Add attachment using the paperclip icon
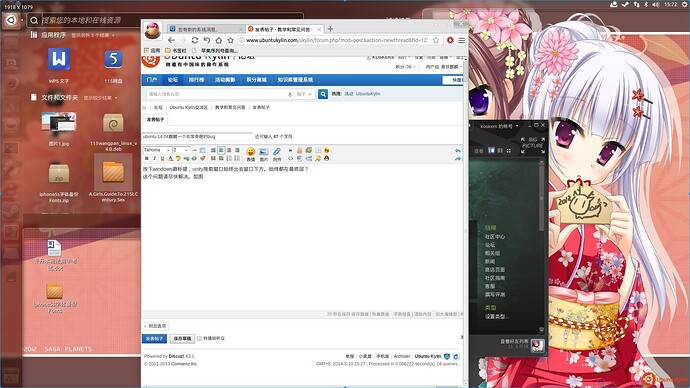690x388 pixels. pyautogui.click(x=277, y=154)
